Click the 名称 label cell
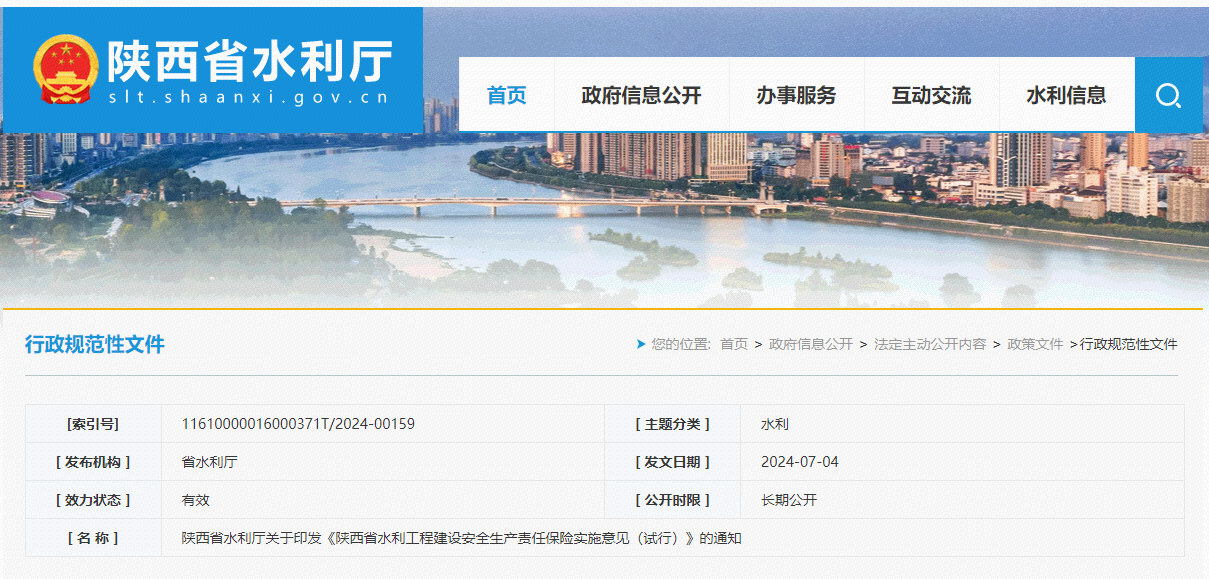The width and height of the screenshot is (1209, 579). [93, 538]
